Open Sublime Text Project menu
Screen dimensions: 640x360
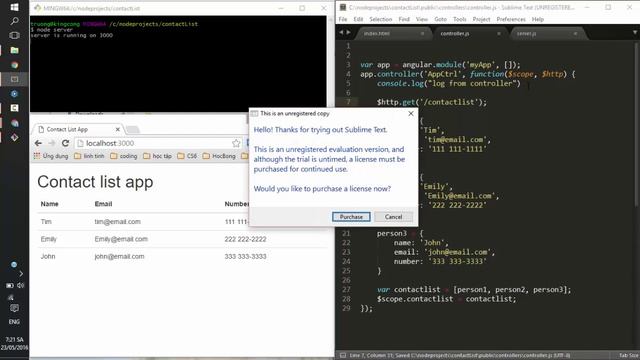[482, 19]
